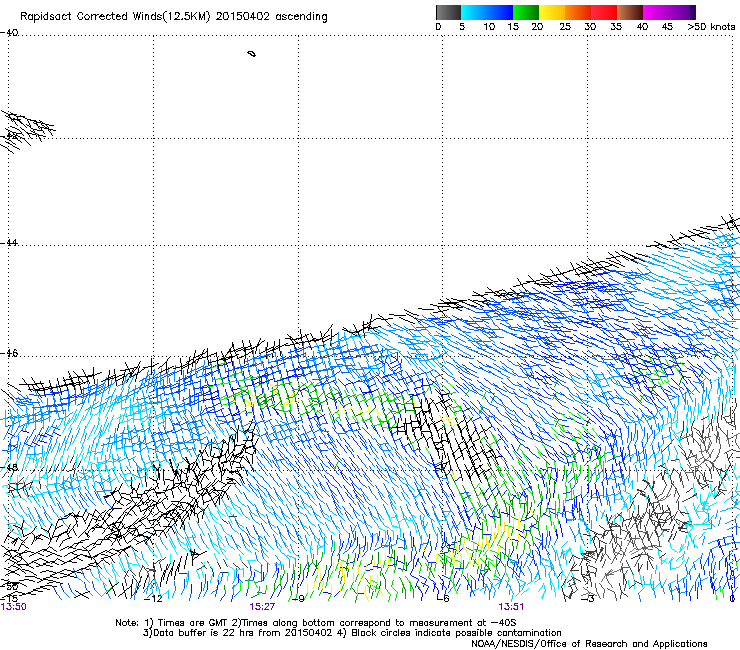Click the '45' label under the color scale
This screenshot has height=650, width=740.
click(x=667, y=27)
